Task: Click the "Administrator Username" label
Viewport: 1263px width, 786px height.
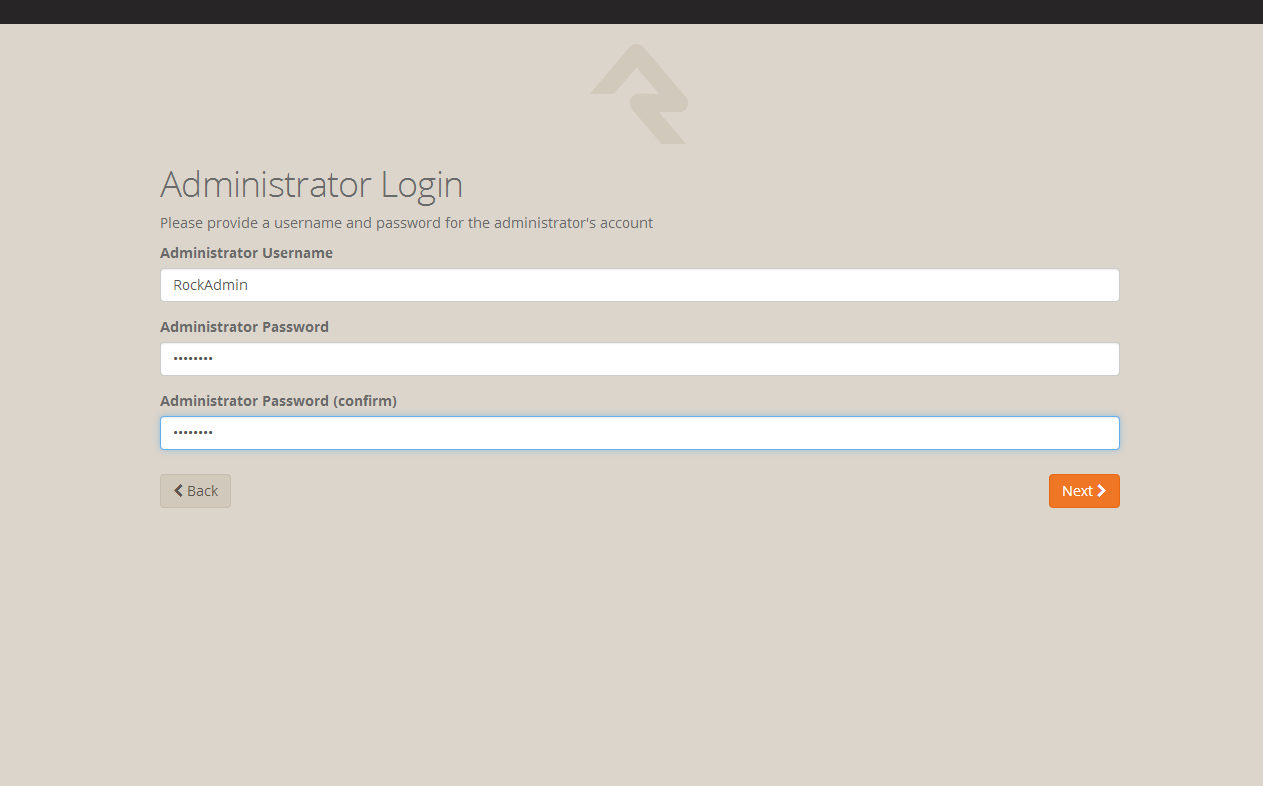Action: 246,253
